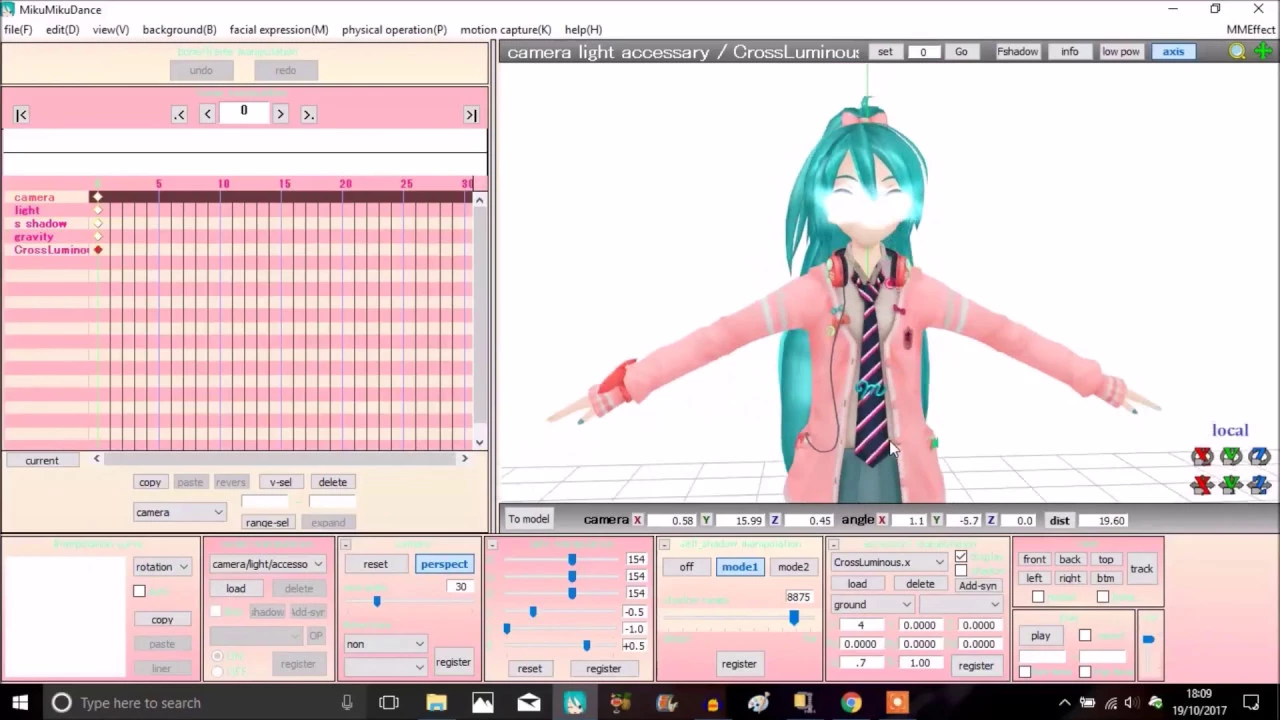Click the track view button
Screen dimensions: 1280x720
[1141, 569]
